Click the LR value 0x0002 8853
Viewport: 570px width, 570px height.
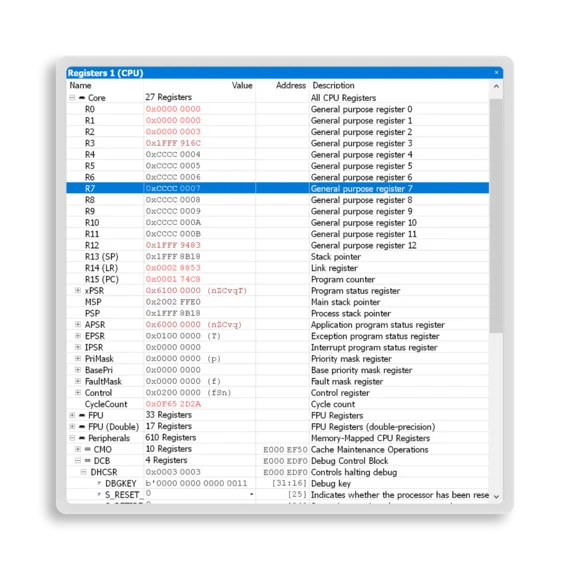click(x=173, y=268)
